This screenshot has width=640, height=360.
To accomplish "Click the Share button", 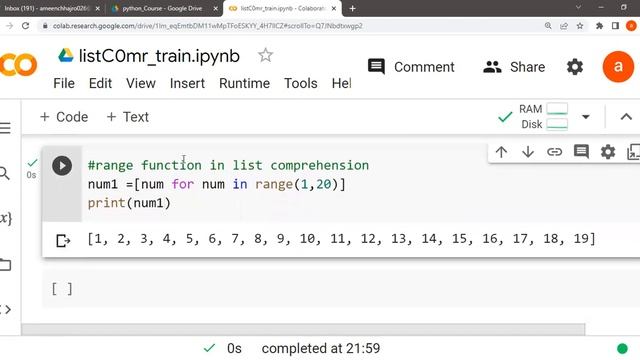I will 514,67.
